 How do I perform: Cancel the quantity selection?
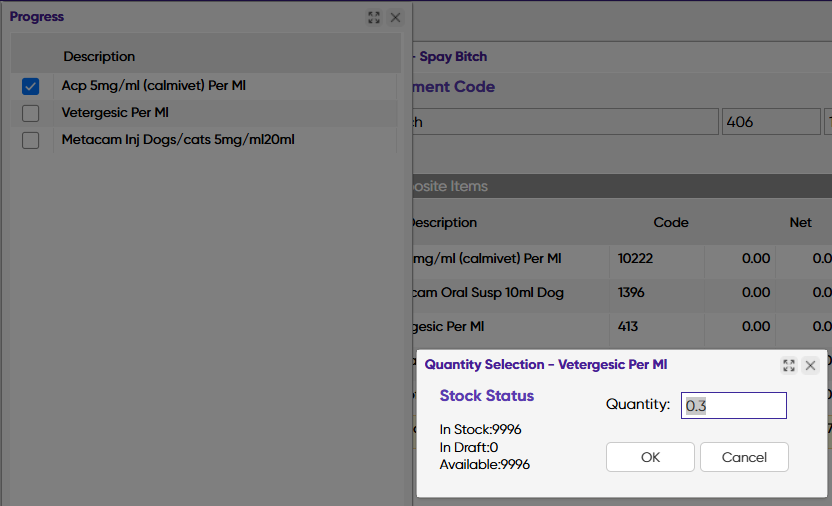744,457
